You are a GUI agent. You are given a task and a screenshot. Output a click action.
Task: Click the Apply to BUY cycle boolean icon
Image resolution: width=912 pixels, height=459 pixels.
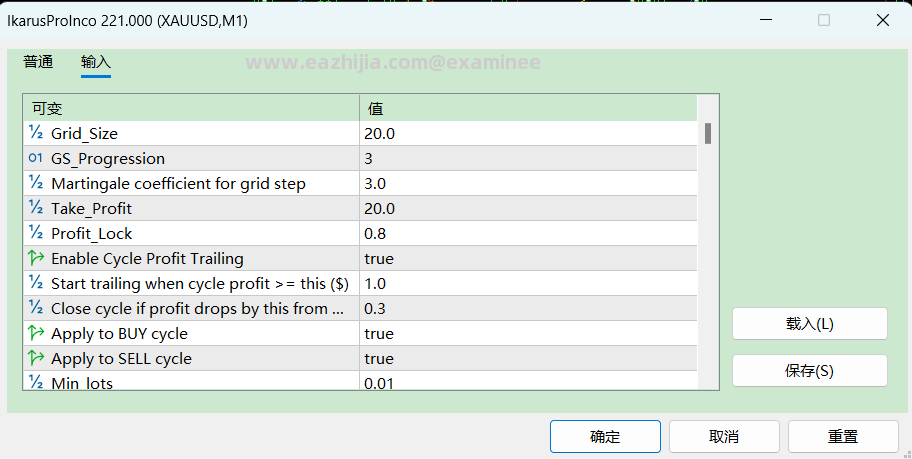36,333
